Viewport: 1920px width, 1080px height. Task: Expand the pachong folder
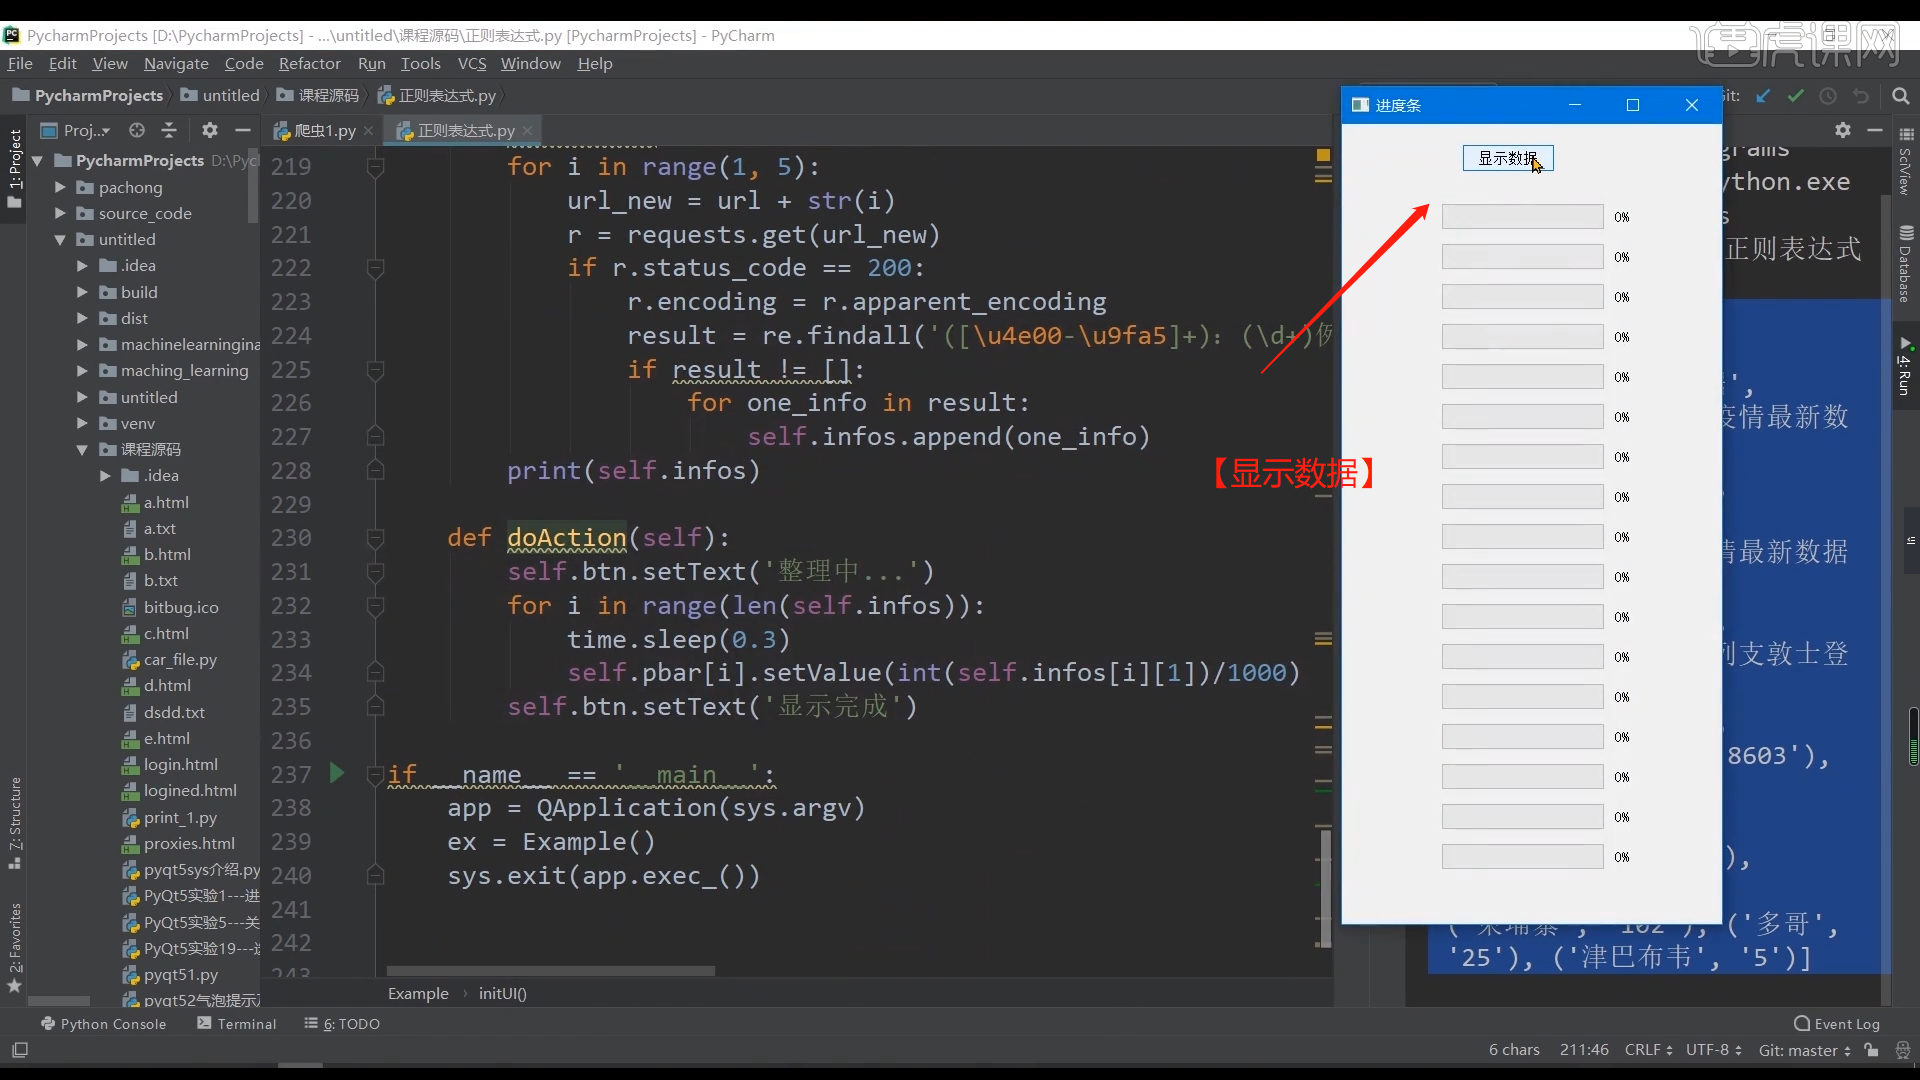point(60,187)
